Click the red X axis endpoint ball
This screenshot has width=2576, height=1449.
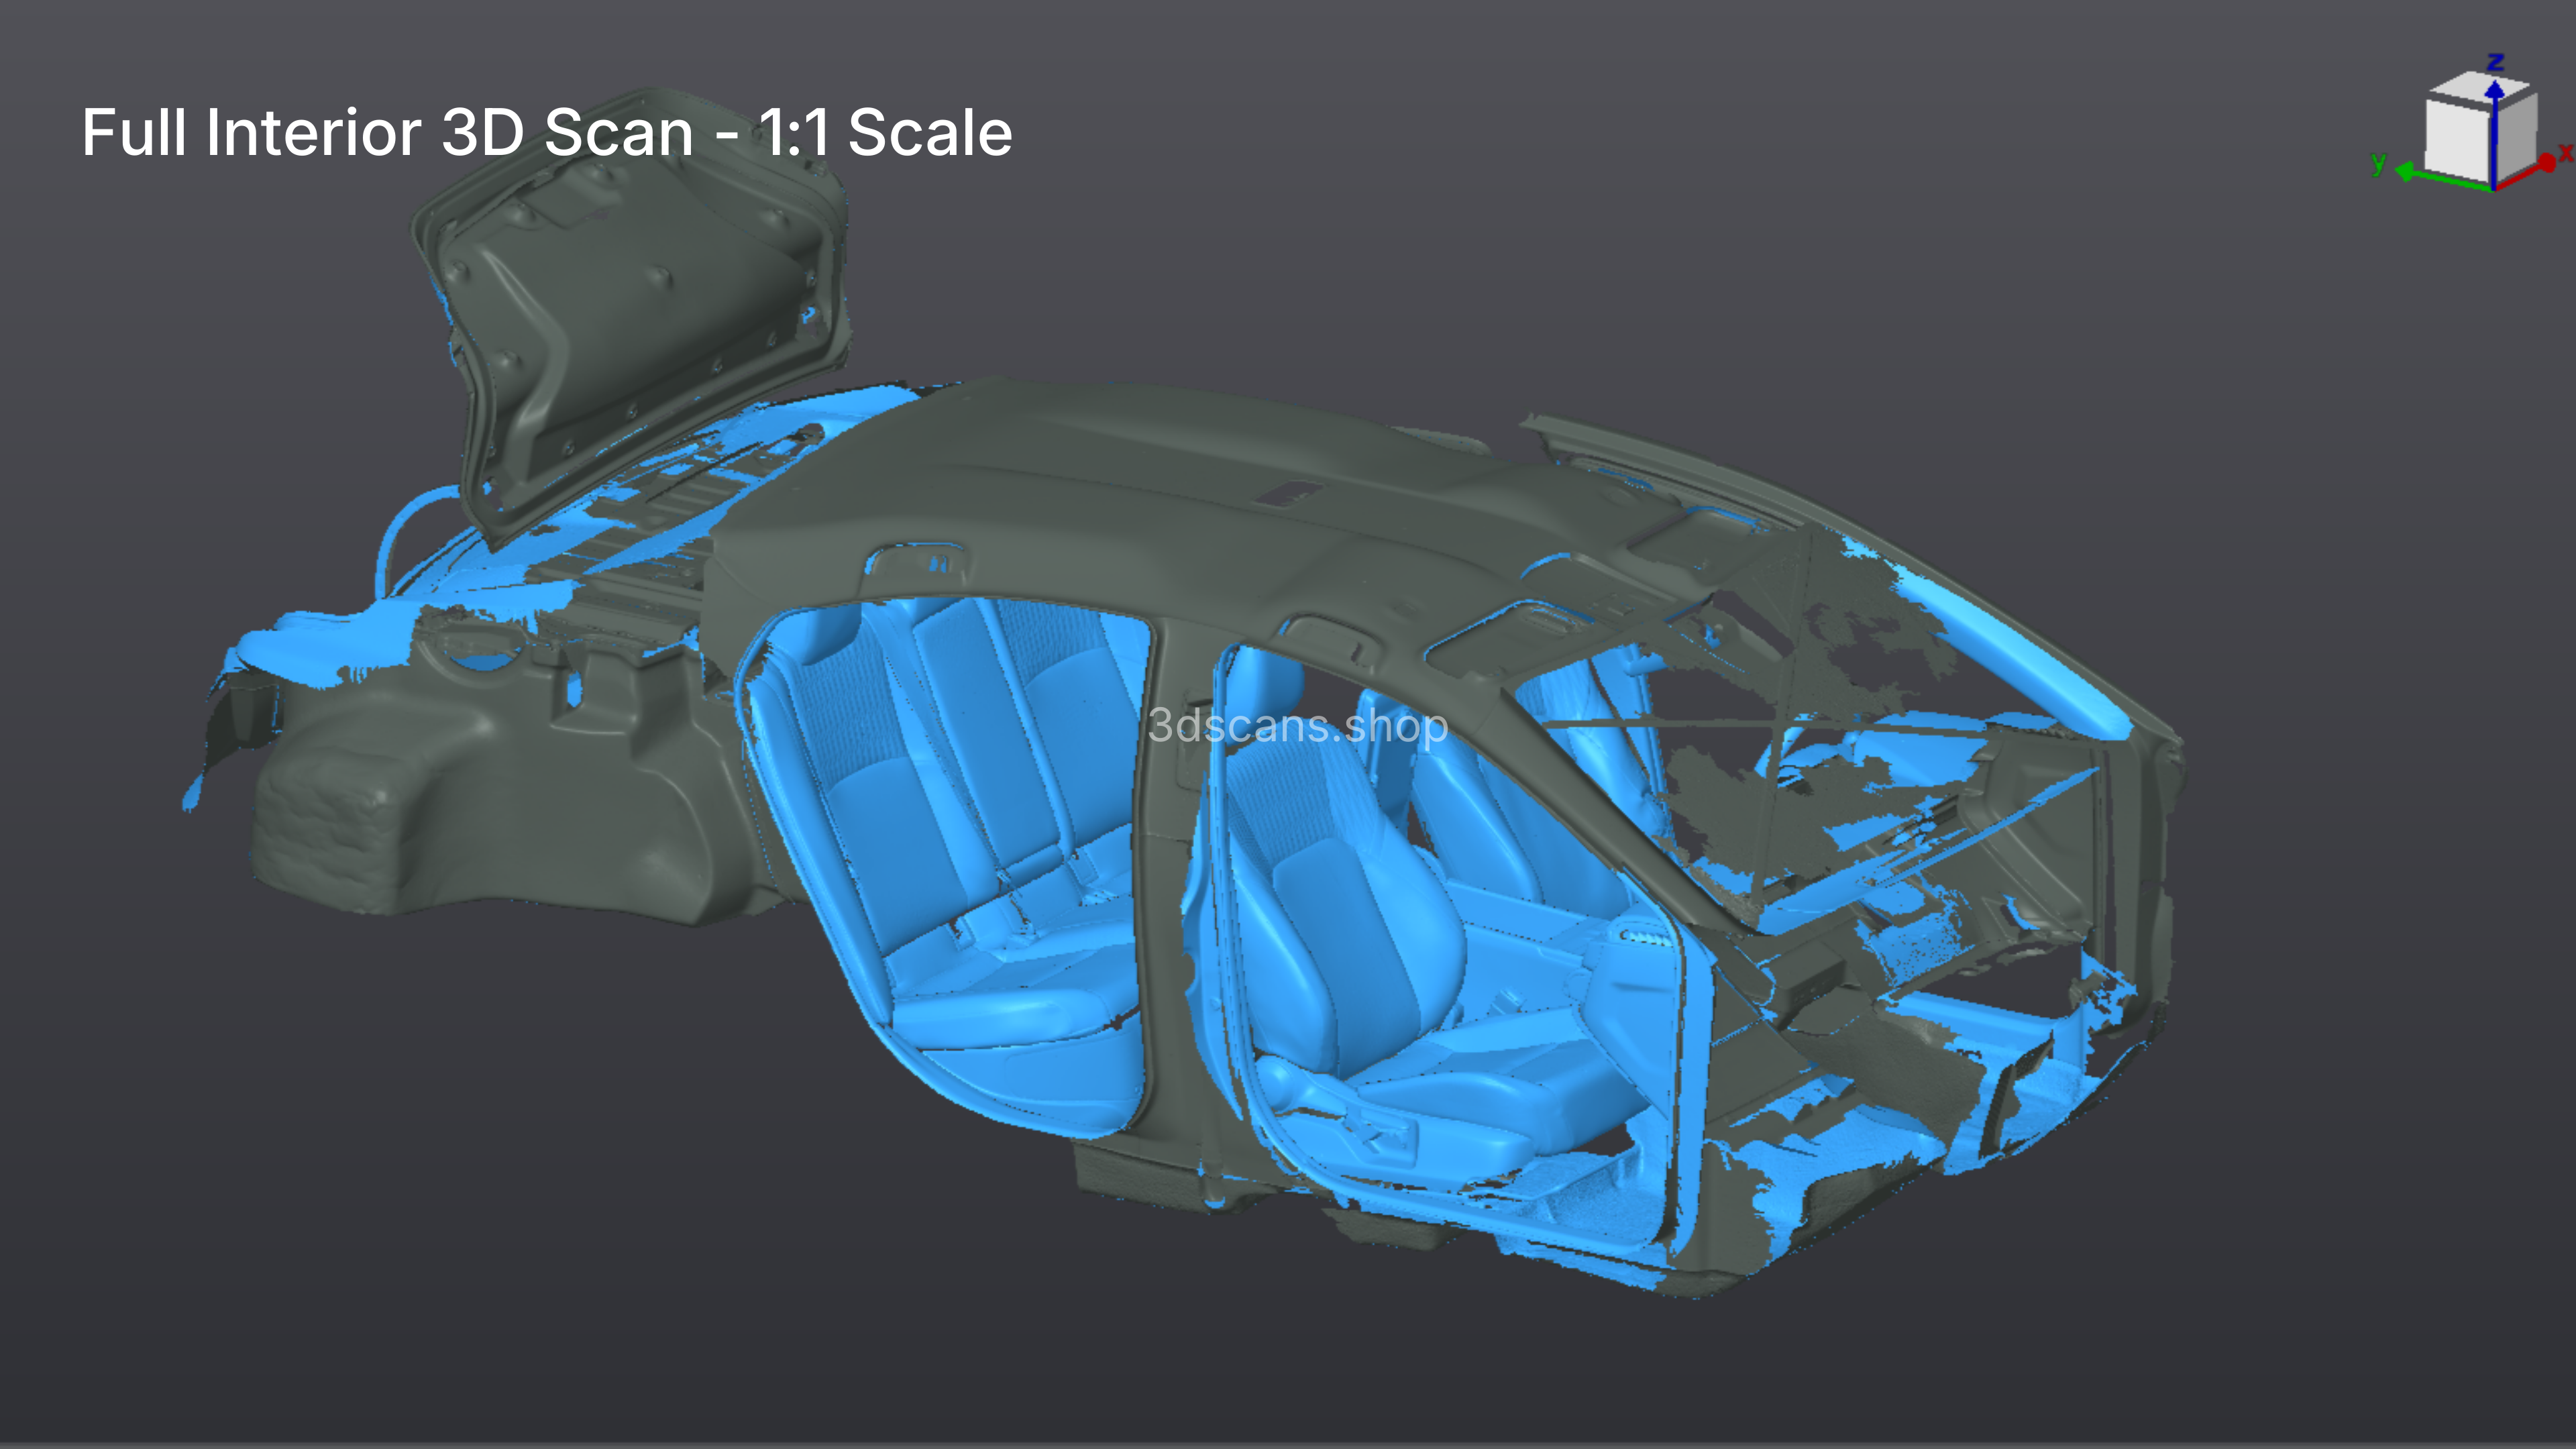pos(2547,163)
